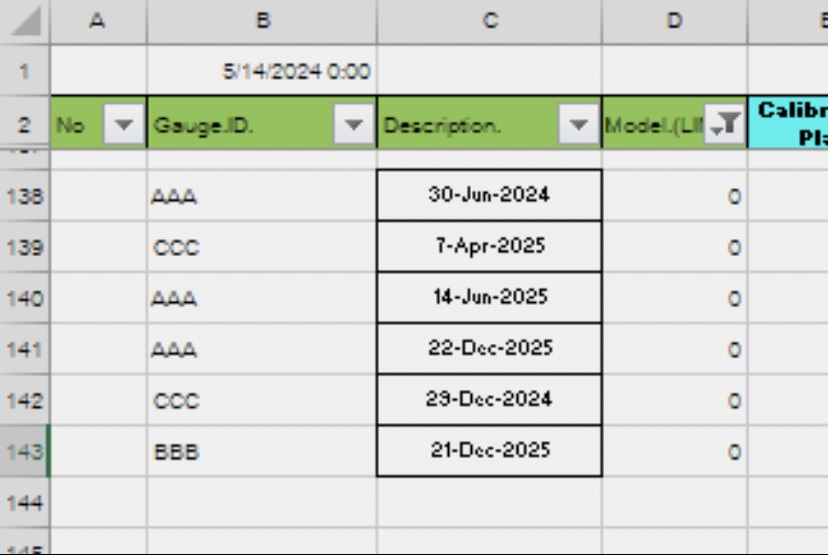828x555 pixels.
Task: Select column A header
Action: coord(97,21)
